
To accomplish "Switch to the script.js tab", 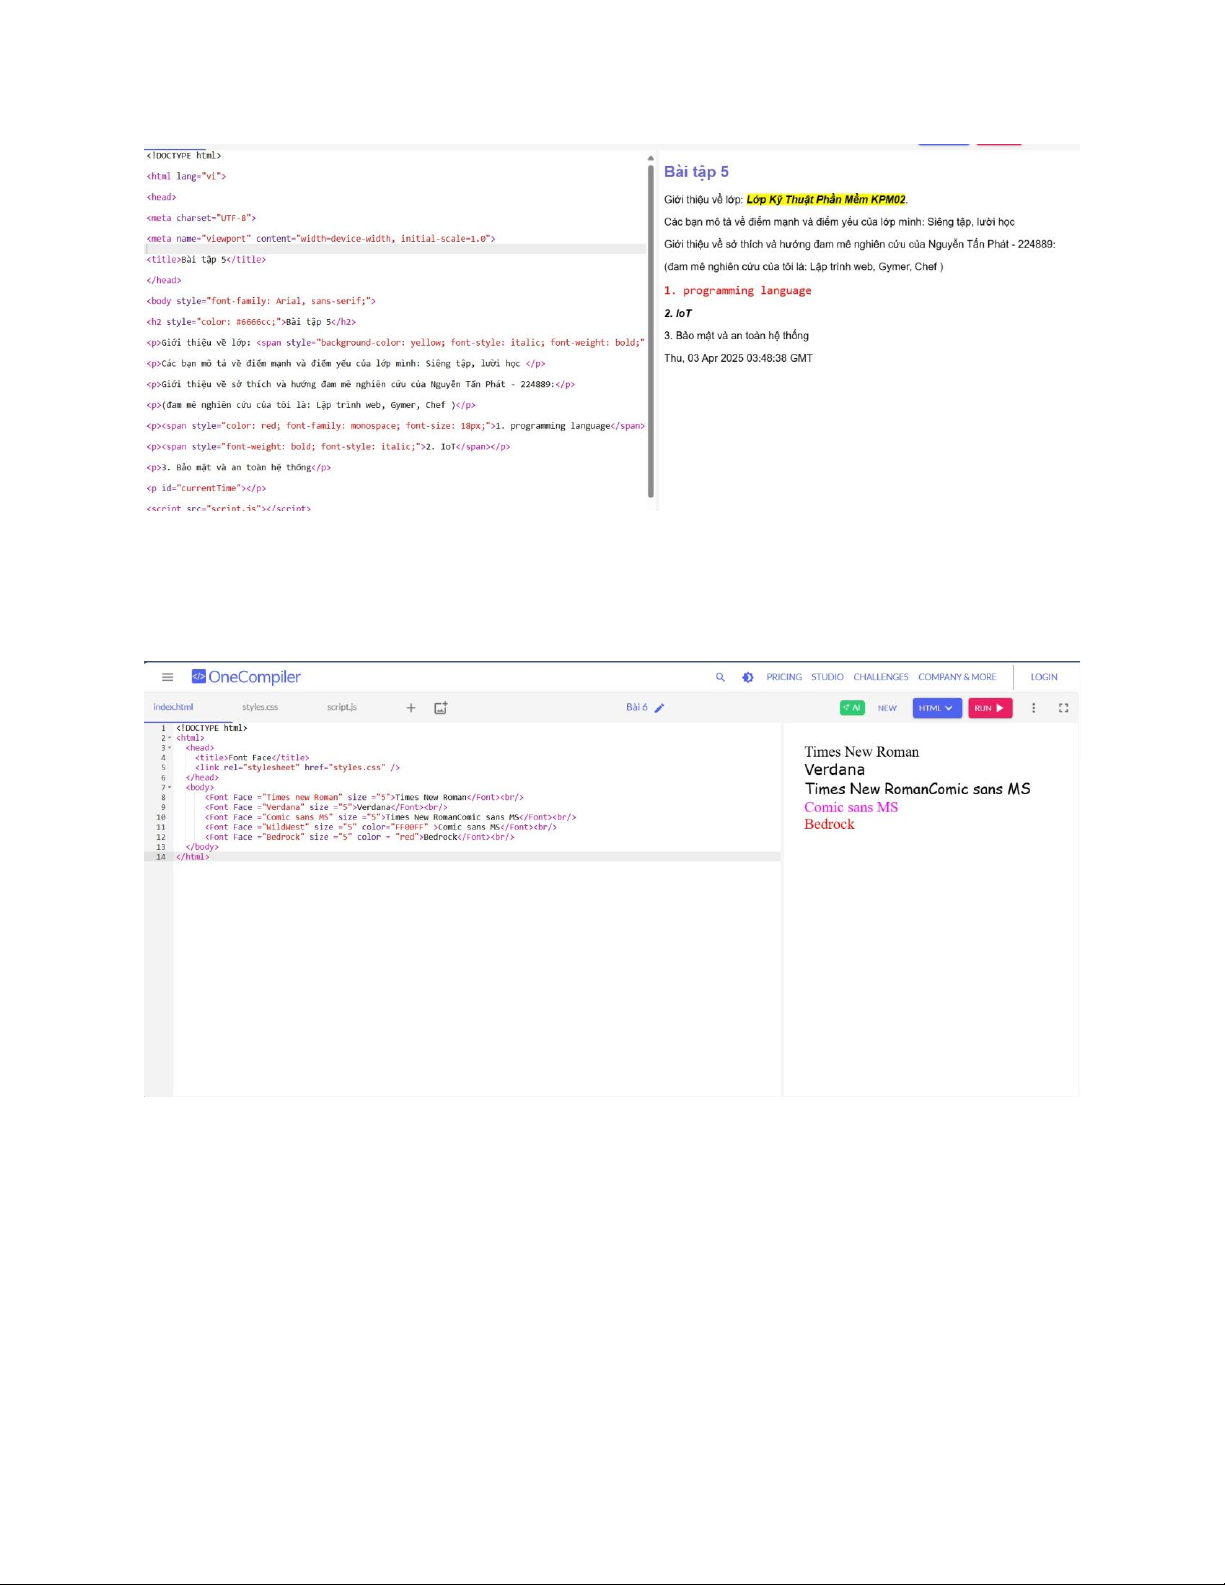I will pyautogui.click(x=341, y=707).
